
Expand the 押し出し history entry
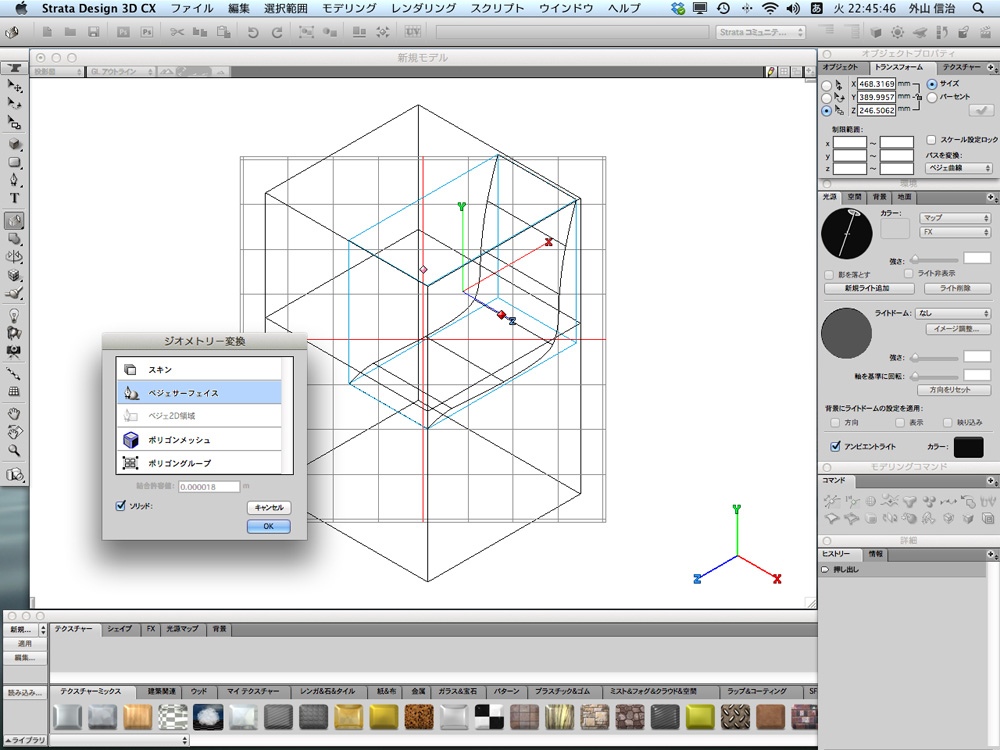point(825,570)
